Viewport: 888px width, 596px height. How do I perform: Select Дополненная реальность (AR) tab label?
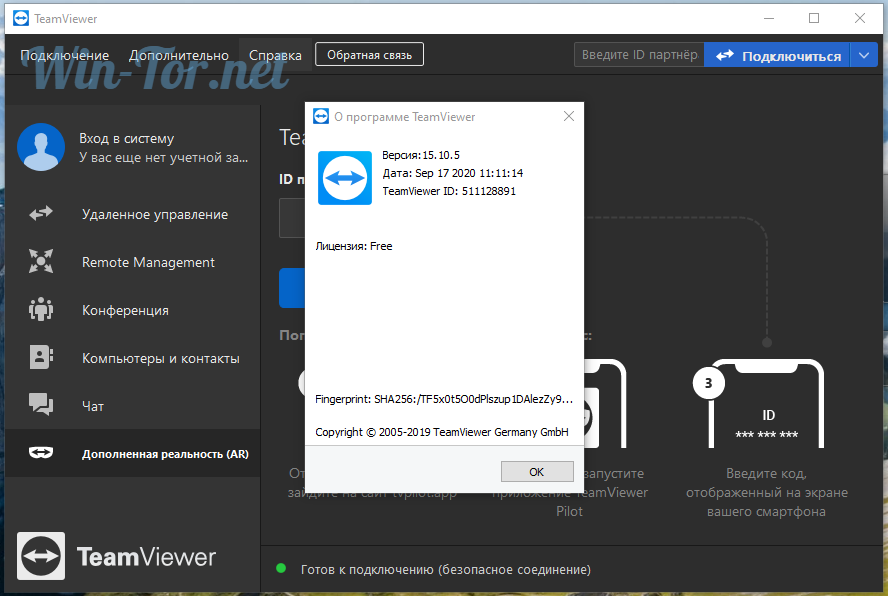(165, 454)
